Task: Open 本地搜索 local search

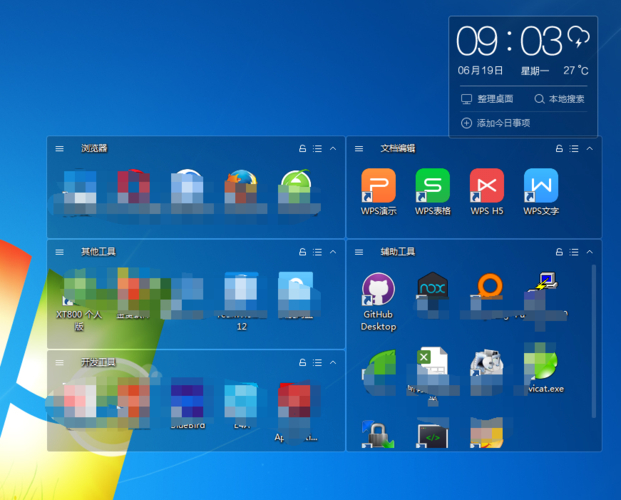Action: (x=559, y=99)
